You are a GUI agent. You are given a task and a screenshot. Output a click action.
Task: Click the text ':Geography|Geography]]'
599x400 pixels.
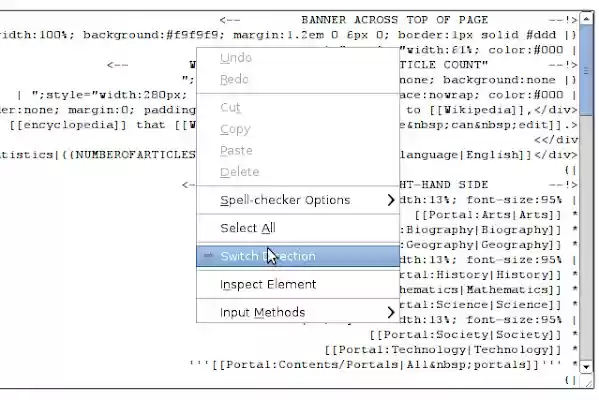(x=480, y=245)
